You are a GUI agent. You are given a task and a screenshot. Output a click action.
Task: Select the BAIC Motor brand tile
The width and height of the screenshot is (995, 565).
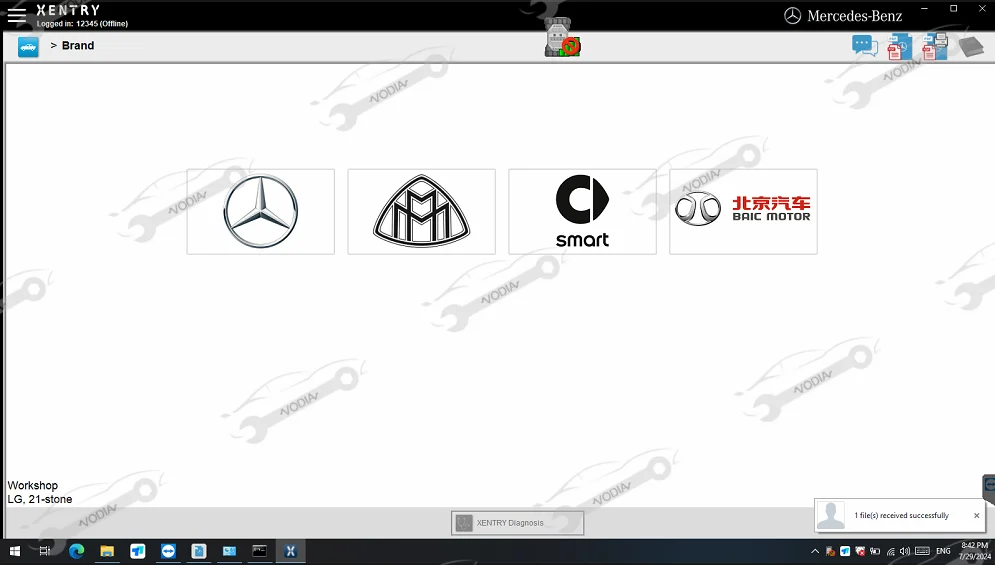coord(743,211)
